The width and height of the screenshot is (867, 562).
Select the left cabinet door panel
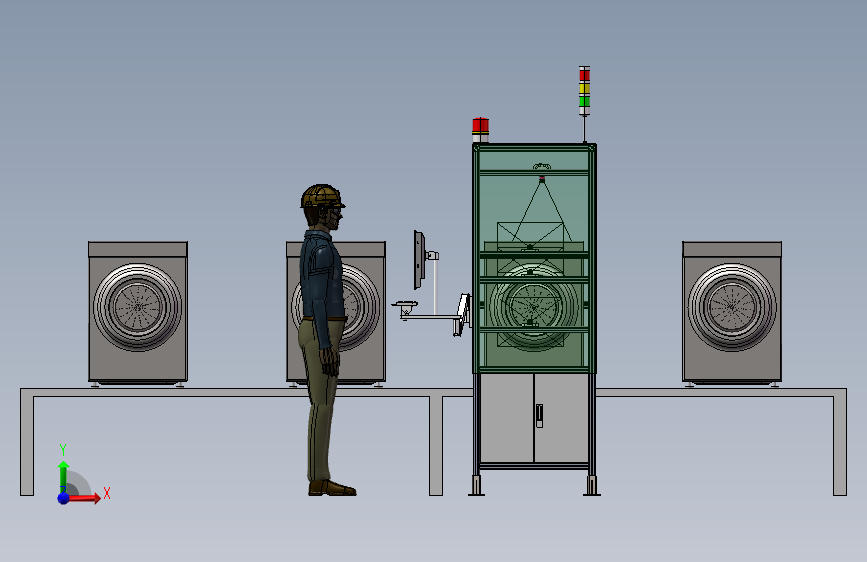(x=506, y=418)
